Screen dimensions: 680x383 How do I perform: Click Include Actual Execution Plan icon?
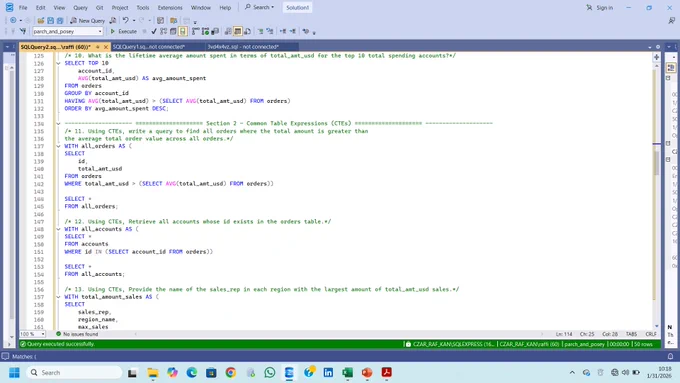196,31
